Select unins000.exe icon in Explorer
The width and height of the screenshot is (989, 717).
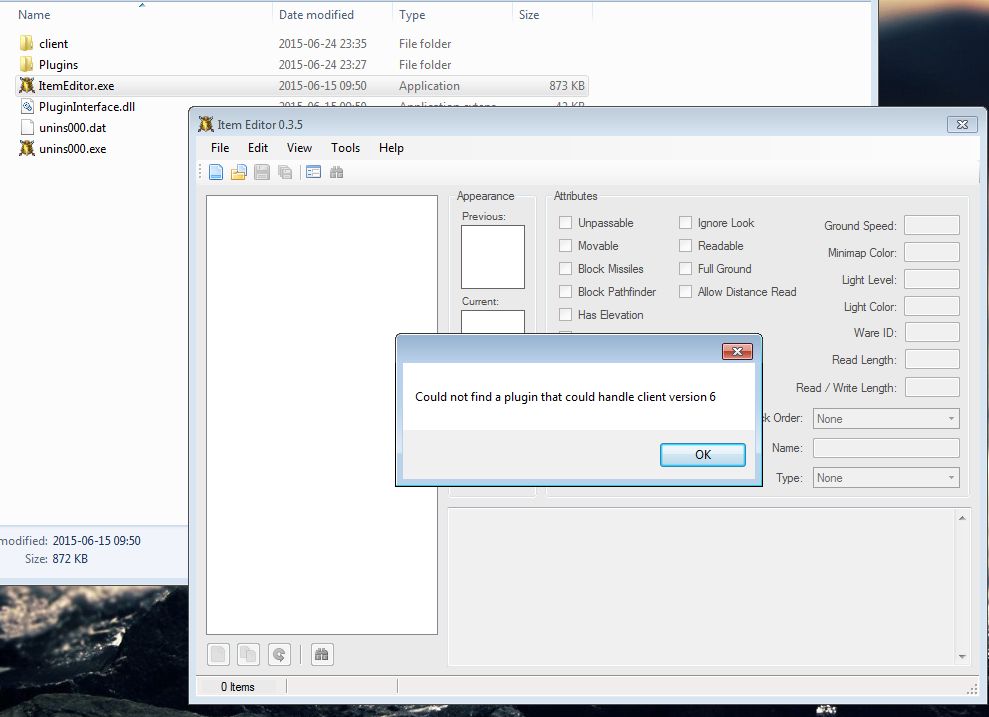coord(26,148)
